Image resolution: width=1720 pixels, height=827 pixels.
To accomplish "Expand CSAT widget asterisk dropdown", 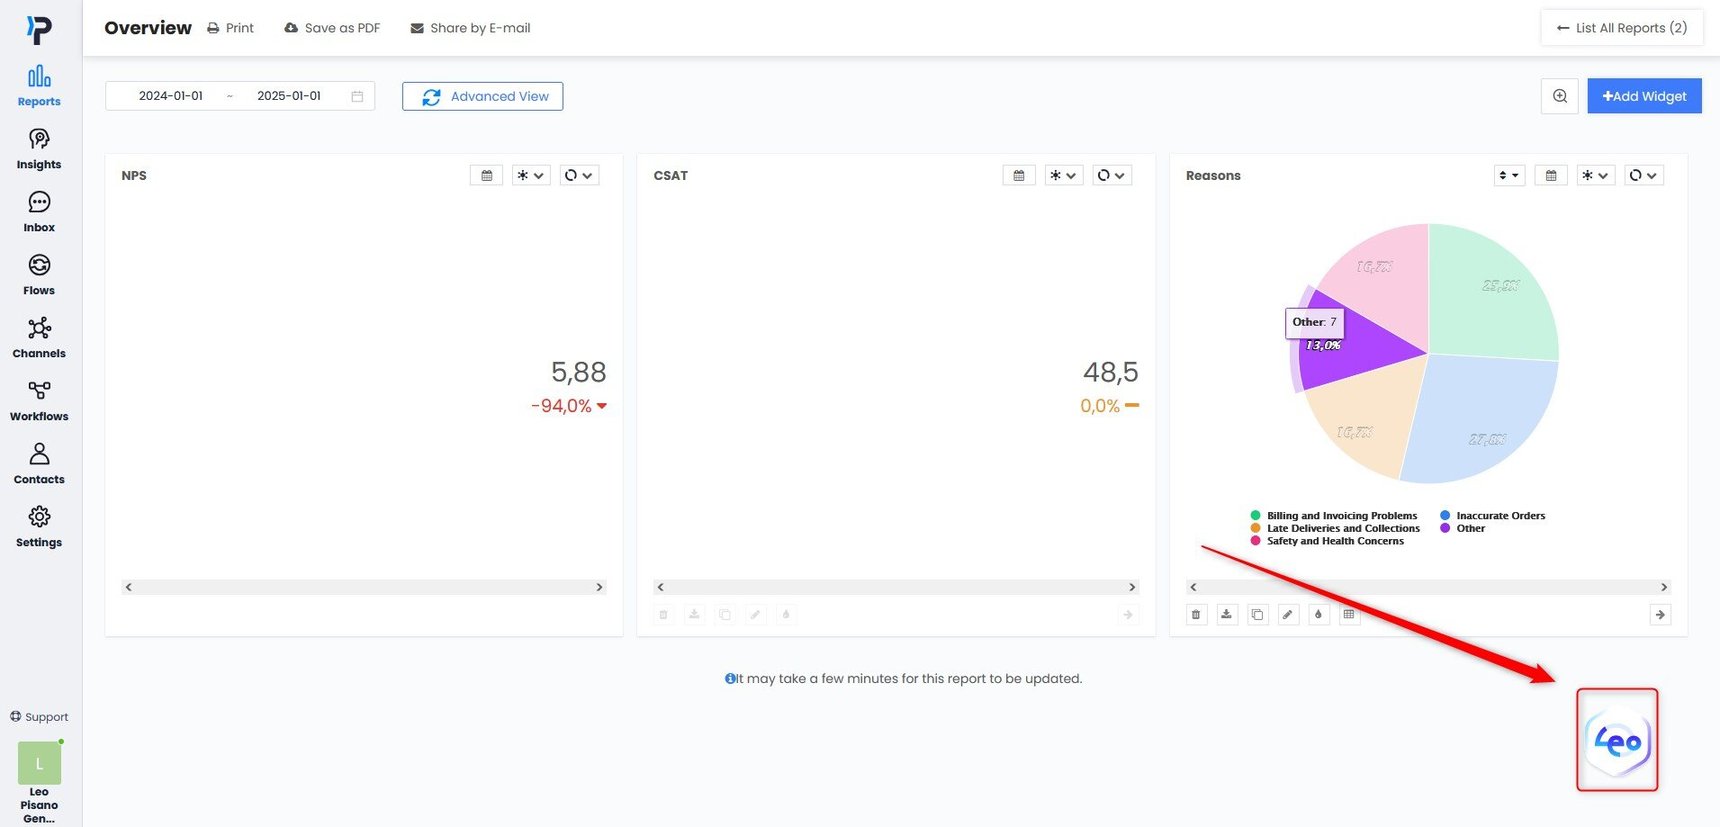I will (x=1064, y=175).
